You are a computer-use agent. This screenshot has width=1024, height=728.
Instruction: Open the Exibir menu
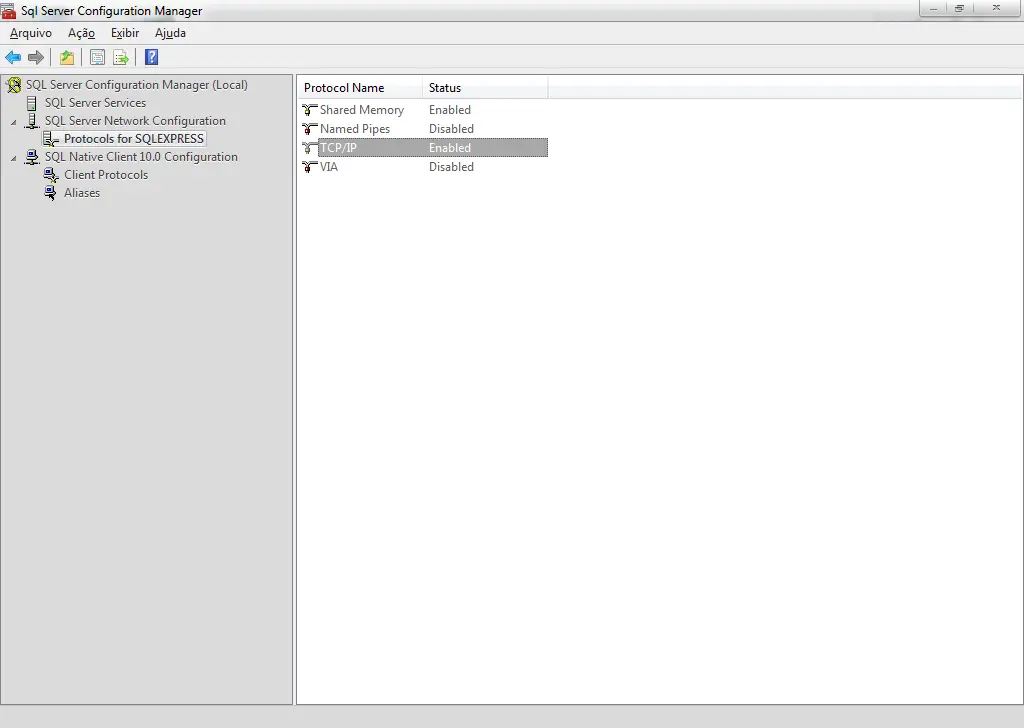click(125, 33)
